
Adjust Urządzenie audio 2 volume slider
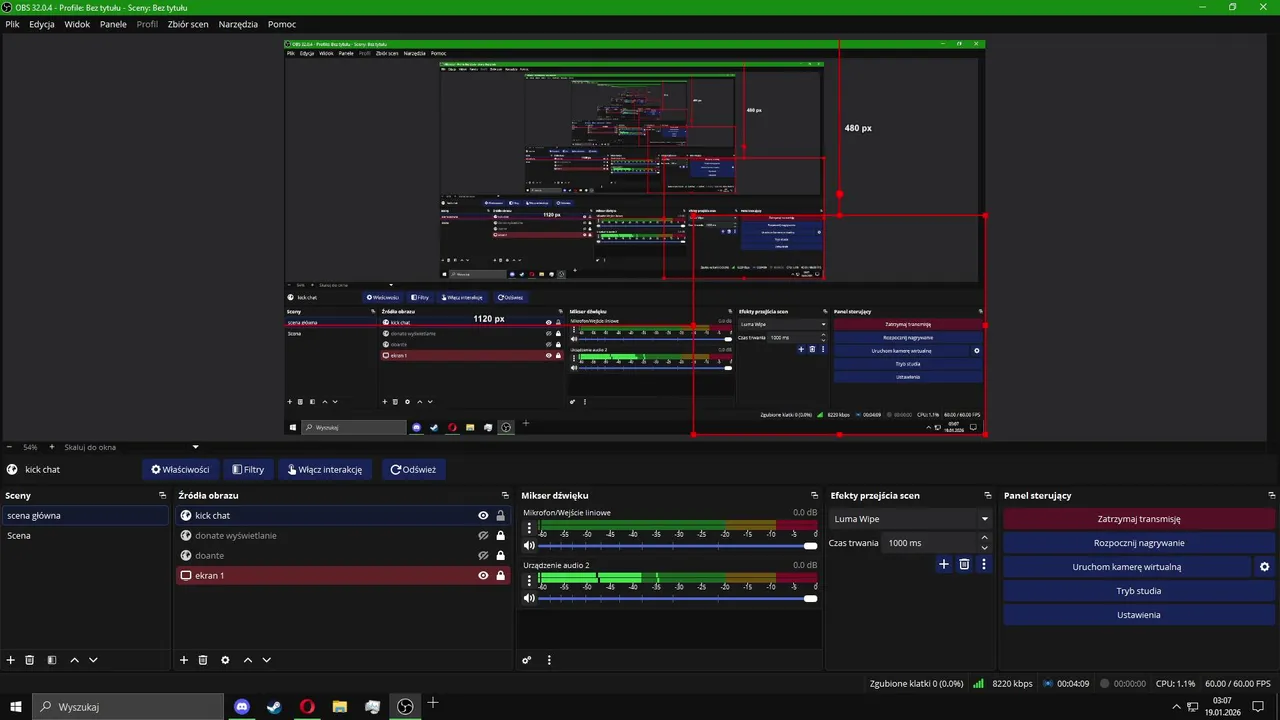678,598
